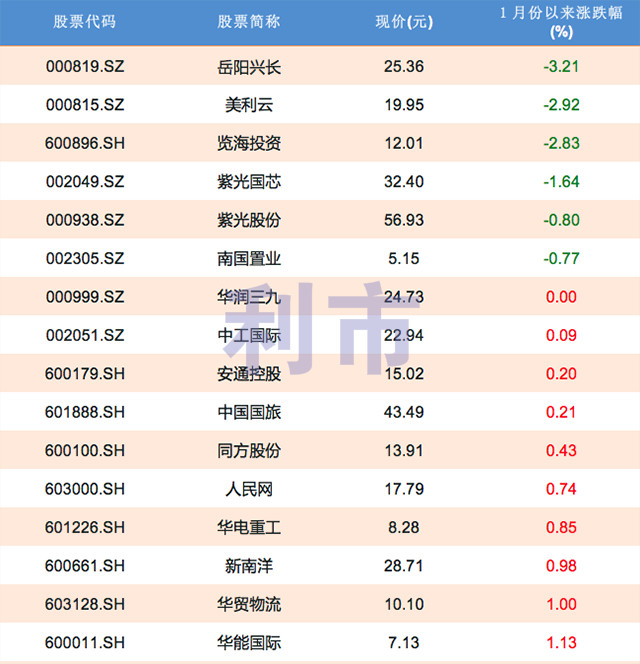Select stock code 601888.SH

click(85, 412)
